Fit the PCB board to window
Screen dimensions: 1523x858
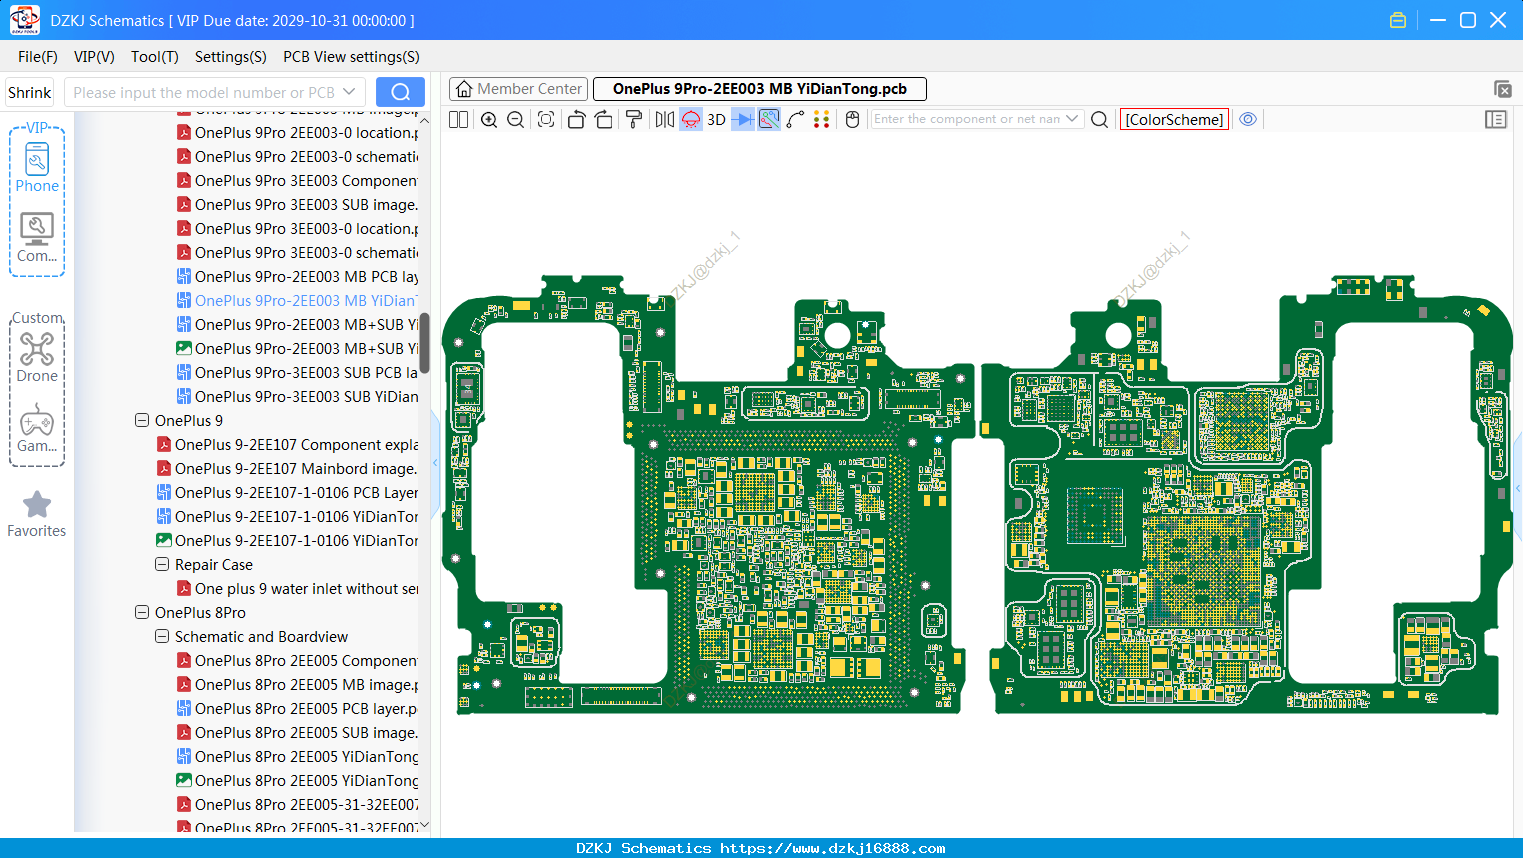pos(546,119)
